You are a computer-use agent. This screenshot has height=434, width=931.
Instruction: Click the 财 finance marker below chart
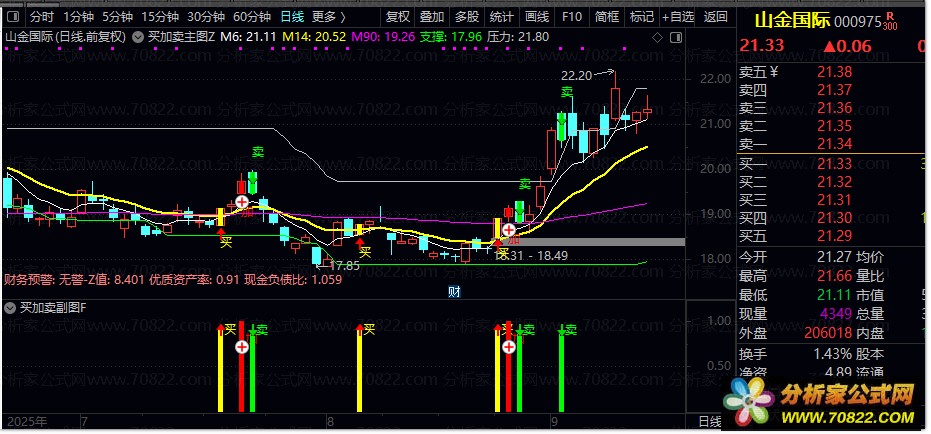tap(454, 292)
